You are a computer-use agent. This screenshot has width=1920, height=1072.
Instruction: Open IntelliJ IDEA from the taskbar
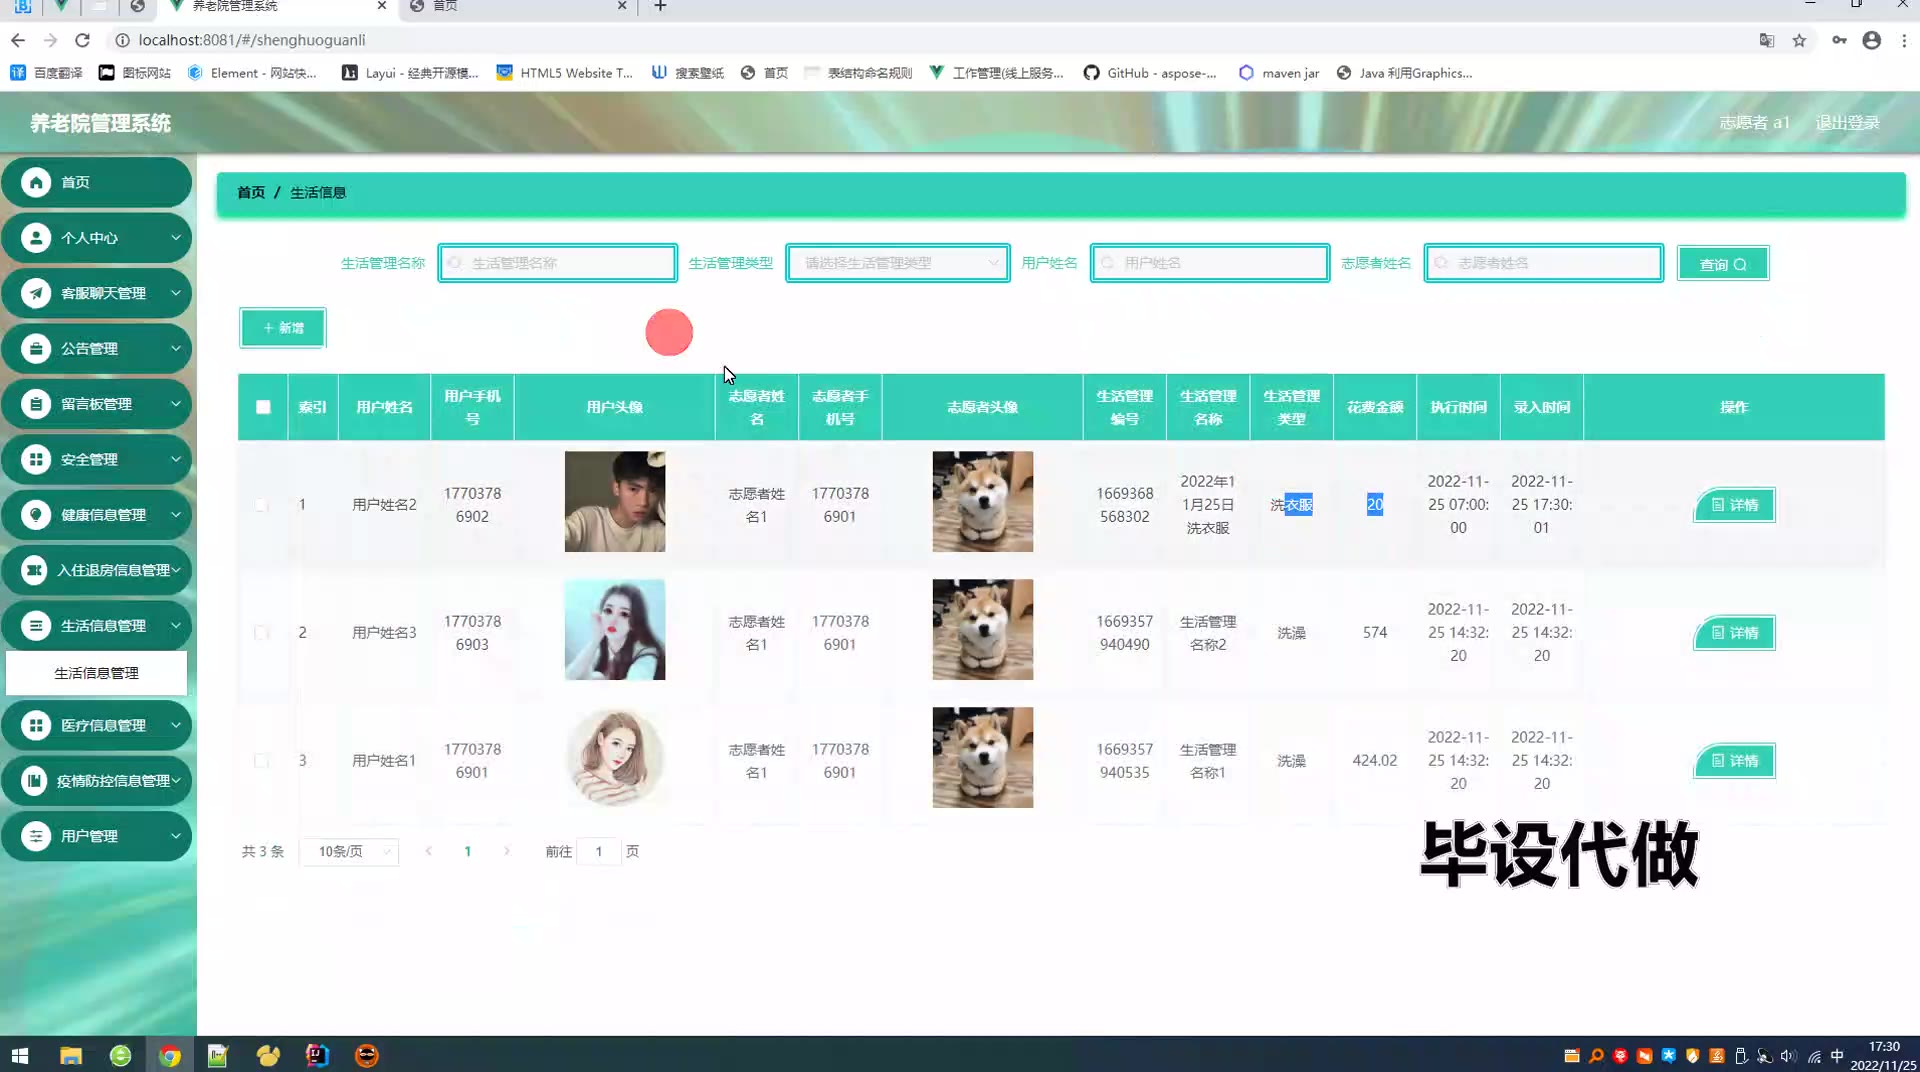(317, 1055)
